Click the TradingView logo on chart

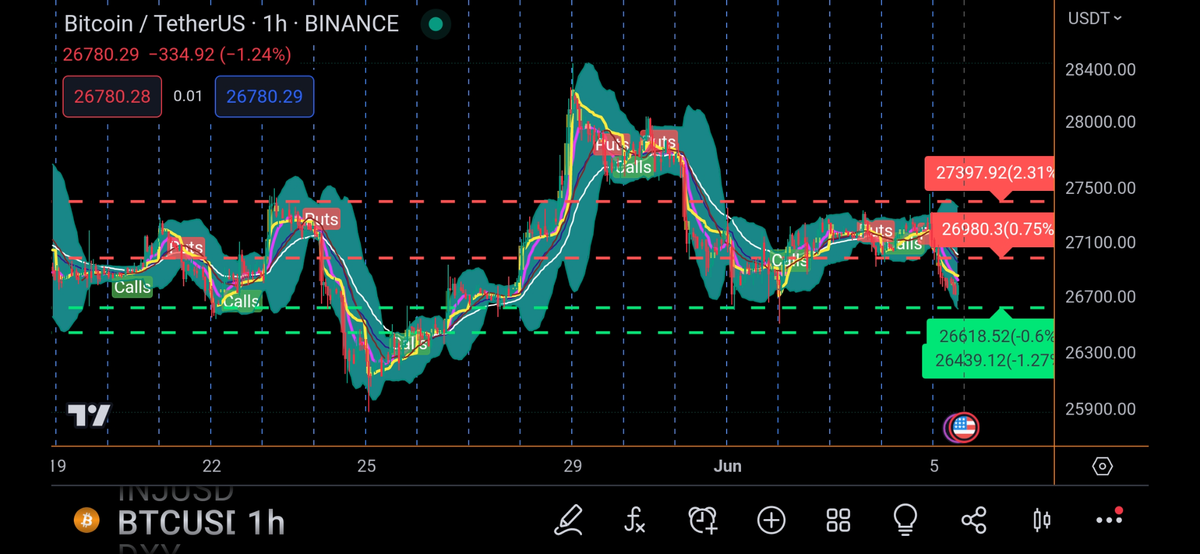coord(88,416)
